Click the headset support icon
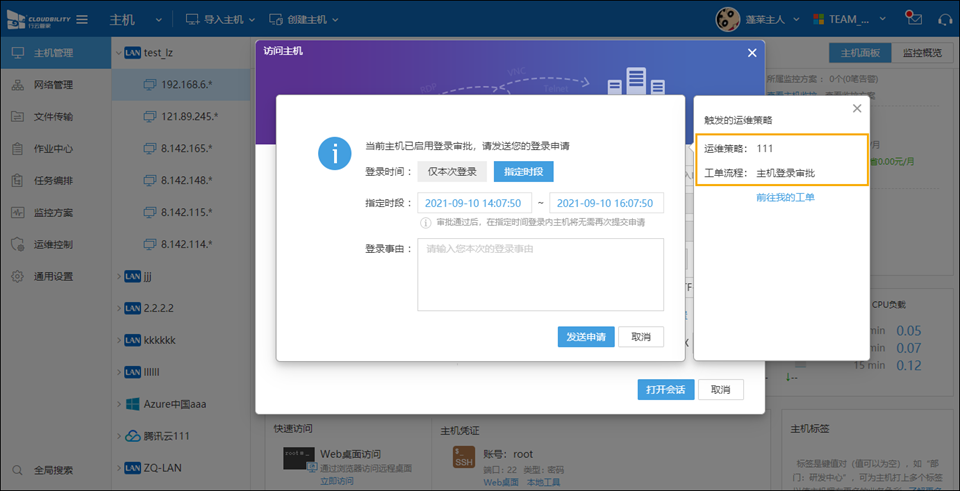This screenshot has width=960, height=491. point(945,19)
